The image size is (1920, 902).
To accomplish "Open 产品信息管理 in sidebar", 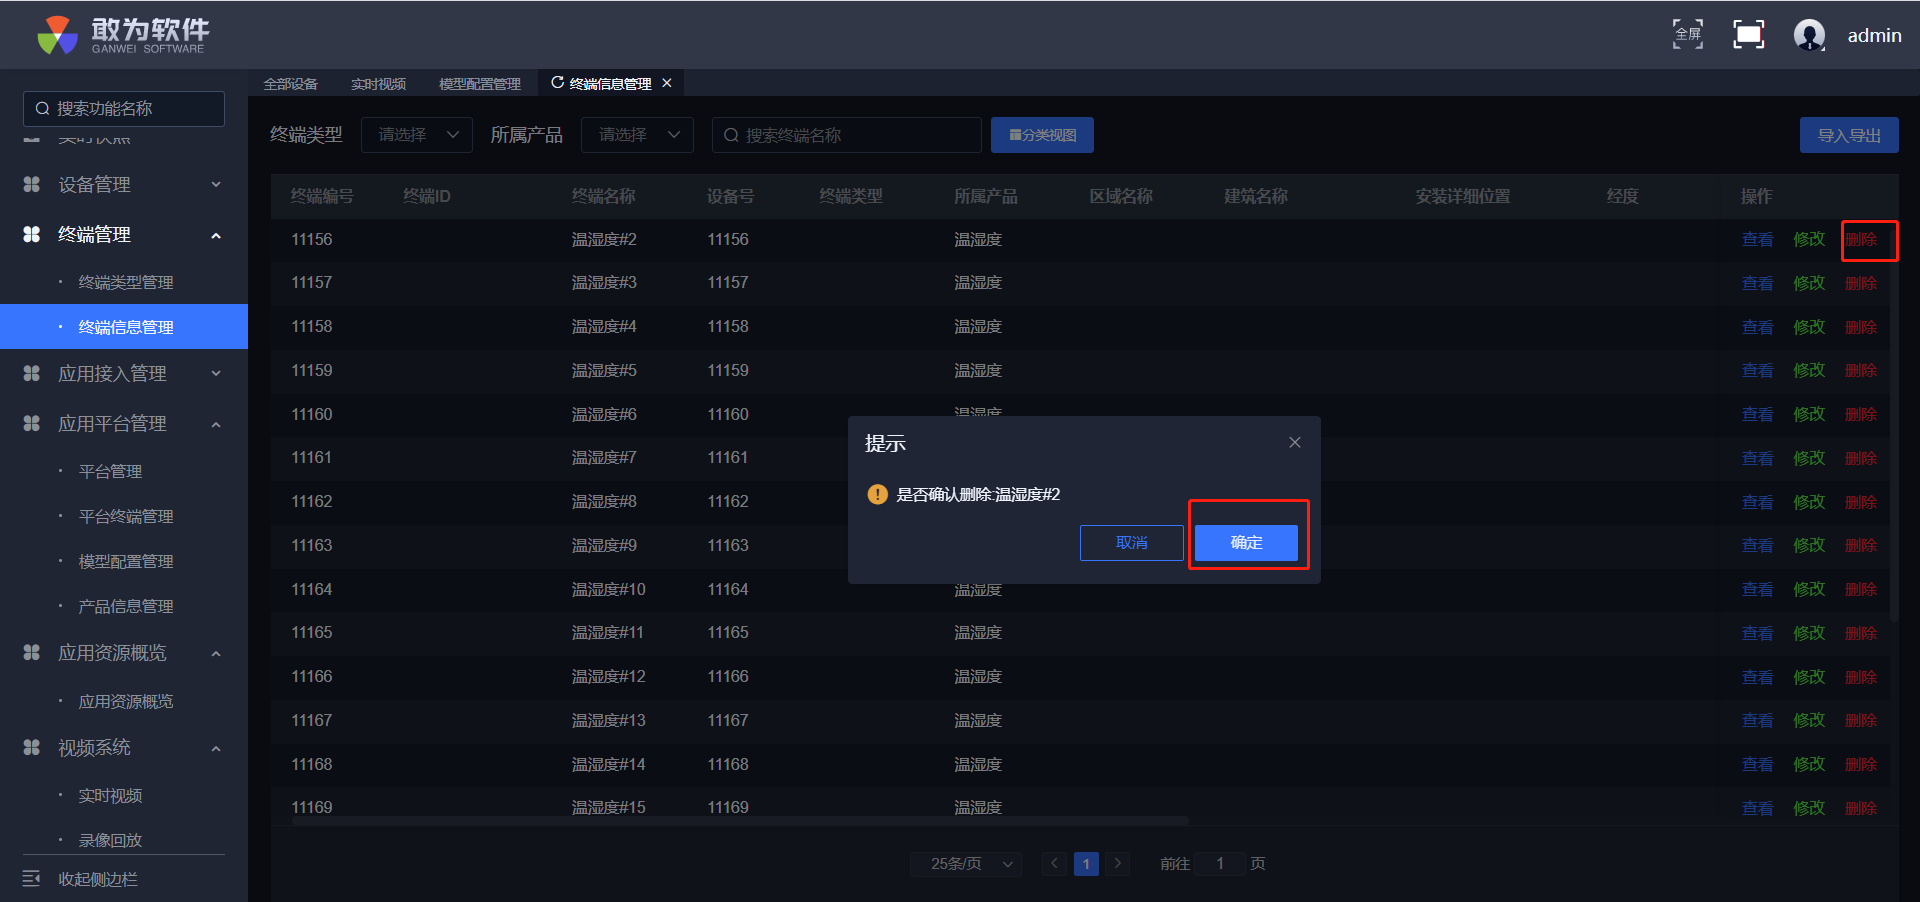I will pos(126,606).
